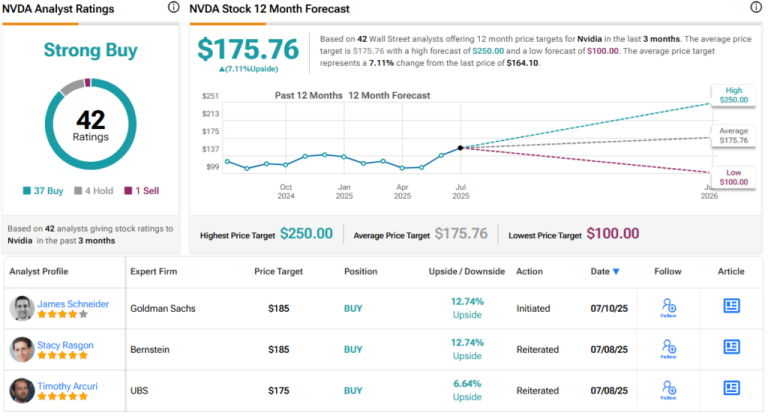Click the Average Price Target $175.76 value
Viewport: 768px width, 416px height.
click(x=461, y=234)
